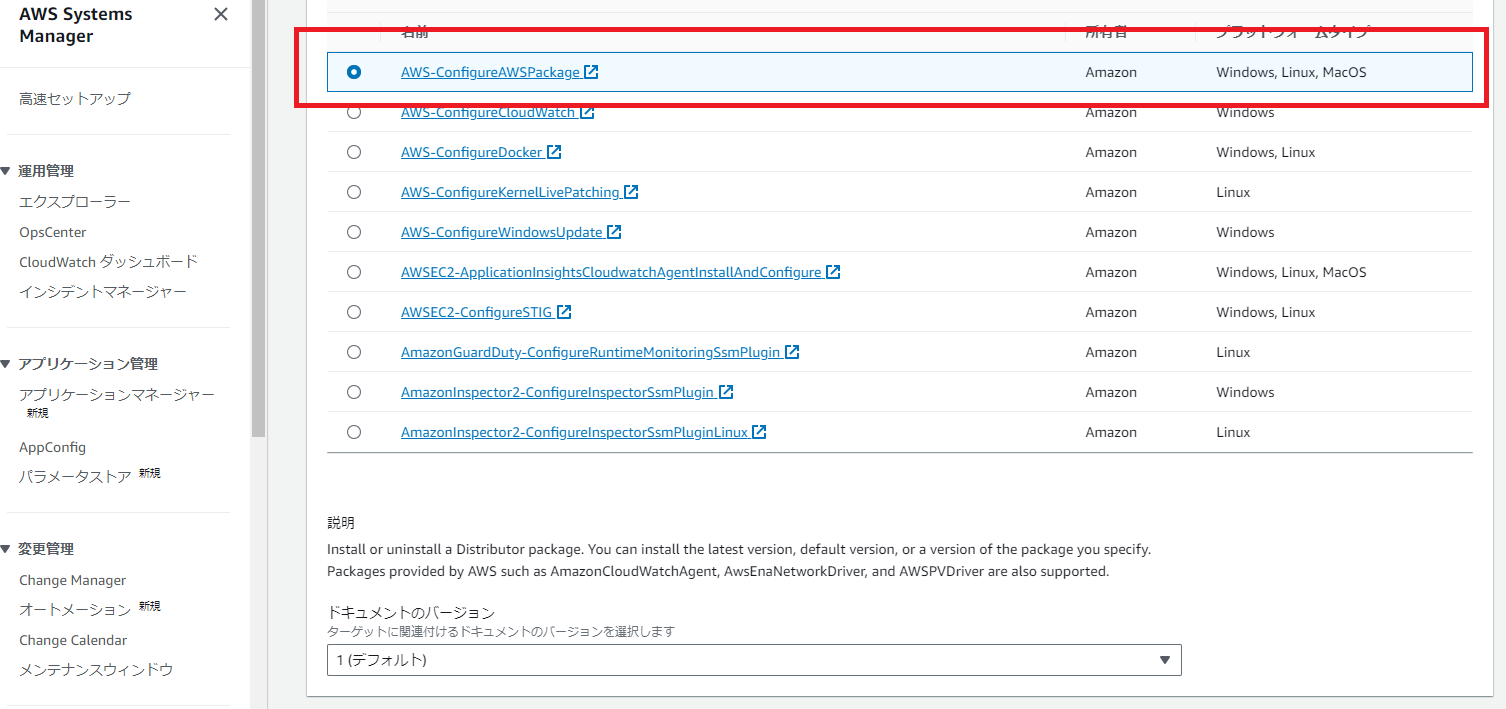Open Change Manager in sidebar

pos(73,580)
